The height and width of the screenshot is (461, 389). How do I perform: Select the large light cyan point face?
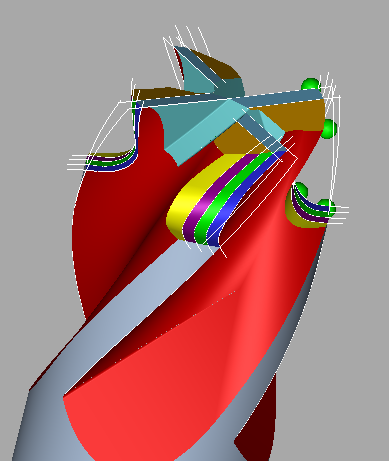(207, 133)
